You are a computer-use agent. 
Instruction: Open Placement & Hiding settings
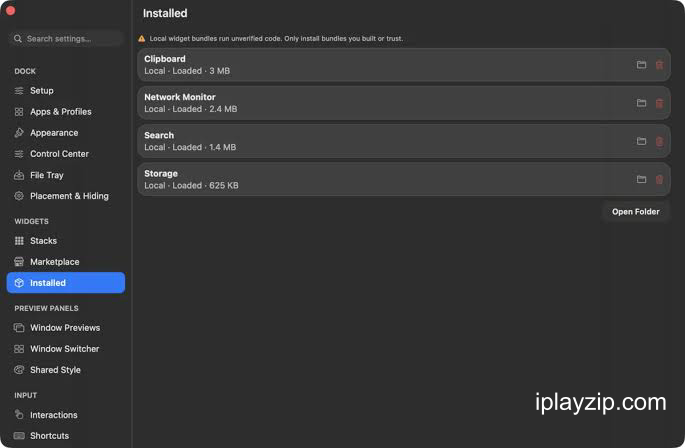[x=66, y=196]
